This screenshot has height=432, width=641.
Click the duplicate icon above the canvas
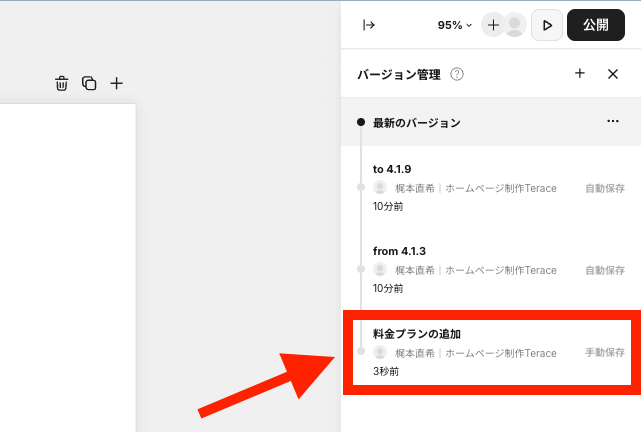[89, 84]
